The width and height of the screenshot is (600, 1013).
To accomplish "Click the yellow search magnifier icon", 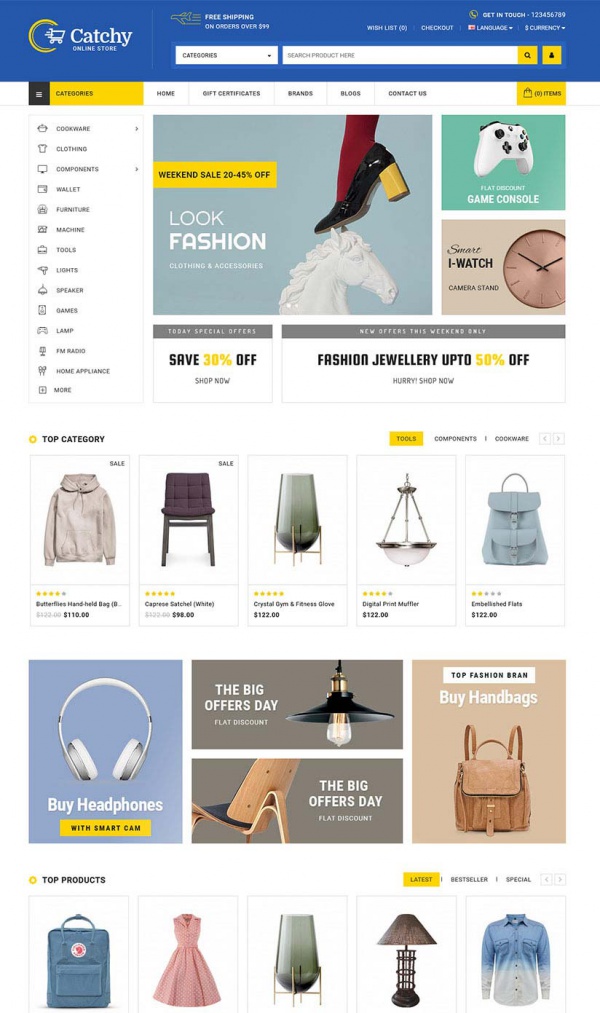I will coord(527,56).
